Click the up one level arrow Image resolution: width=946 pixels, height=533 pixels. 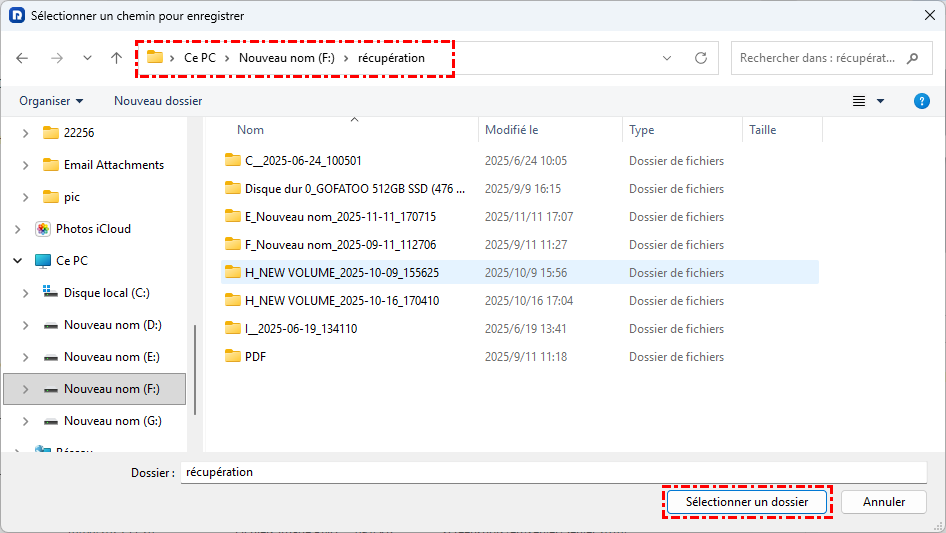[117, 58]
